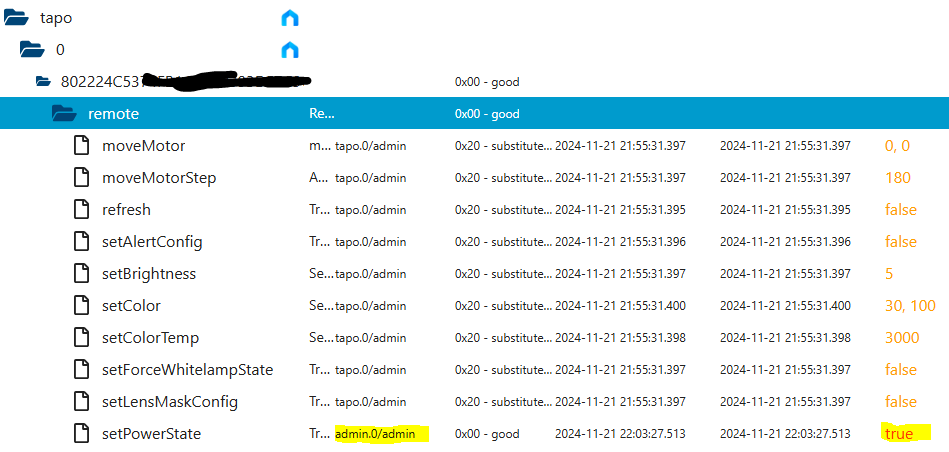
Task: Select the remote tree row label
Action: (113, 114)
